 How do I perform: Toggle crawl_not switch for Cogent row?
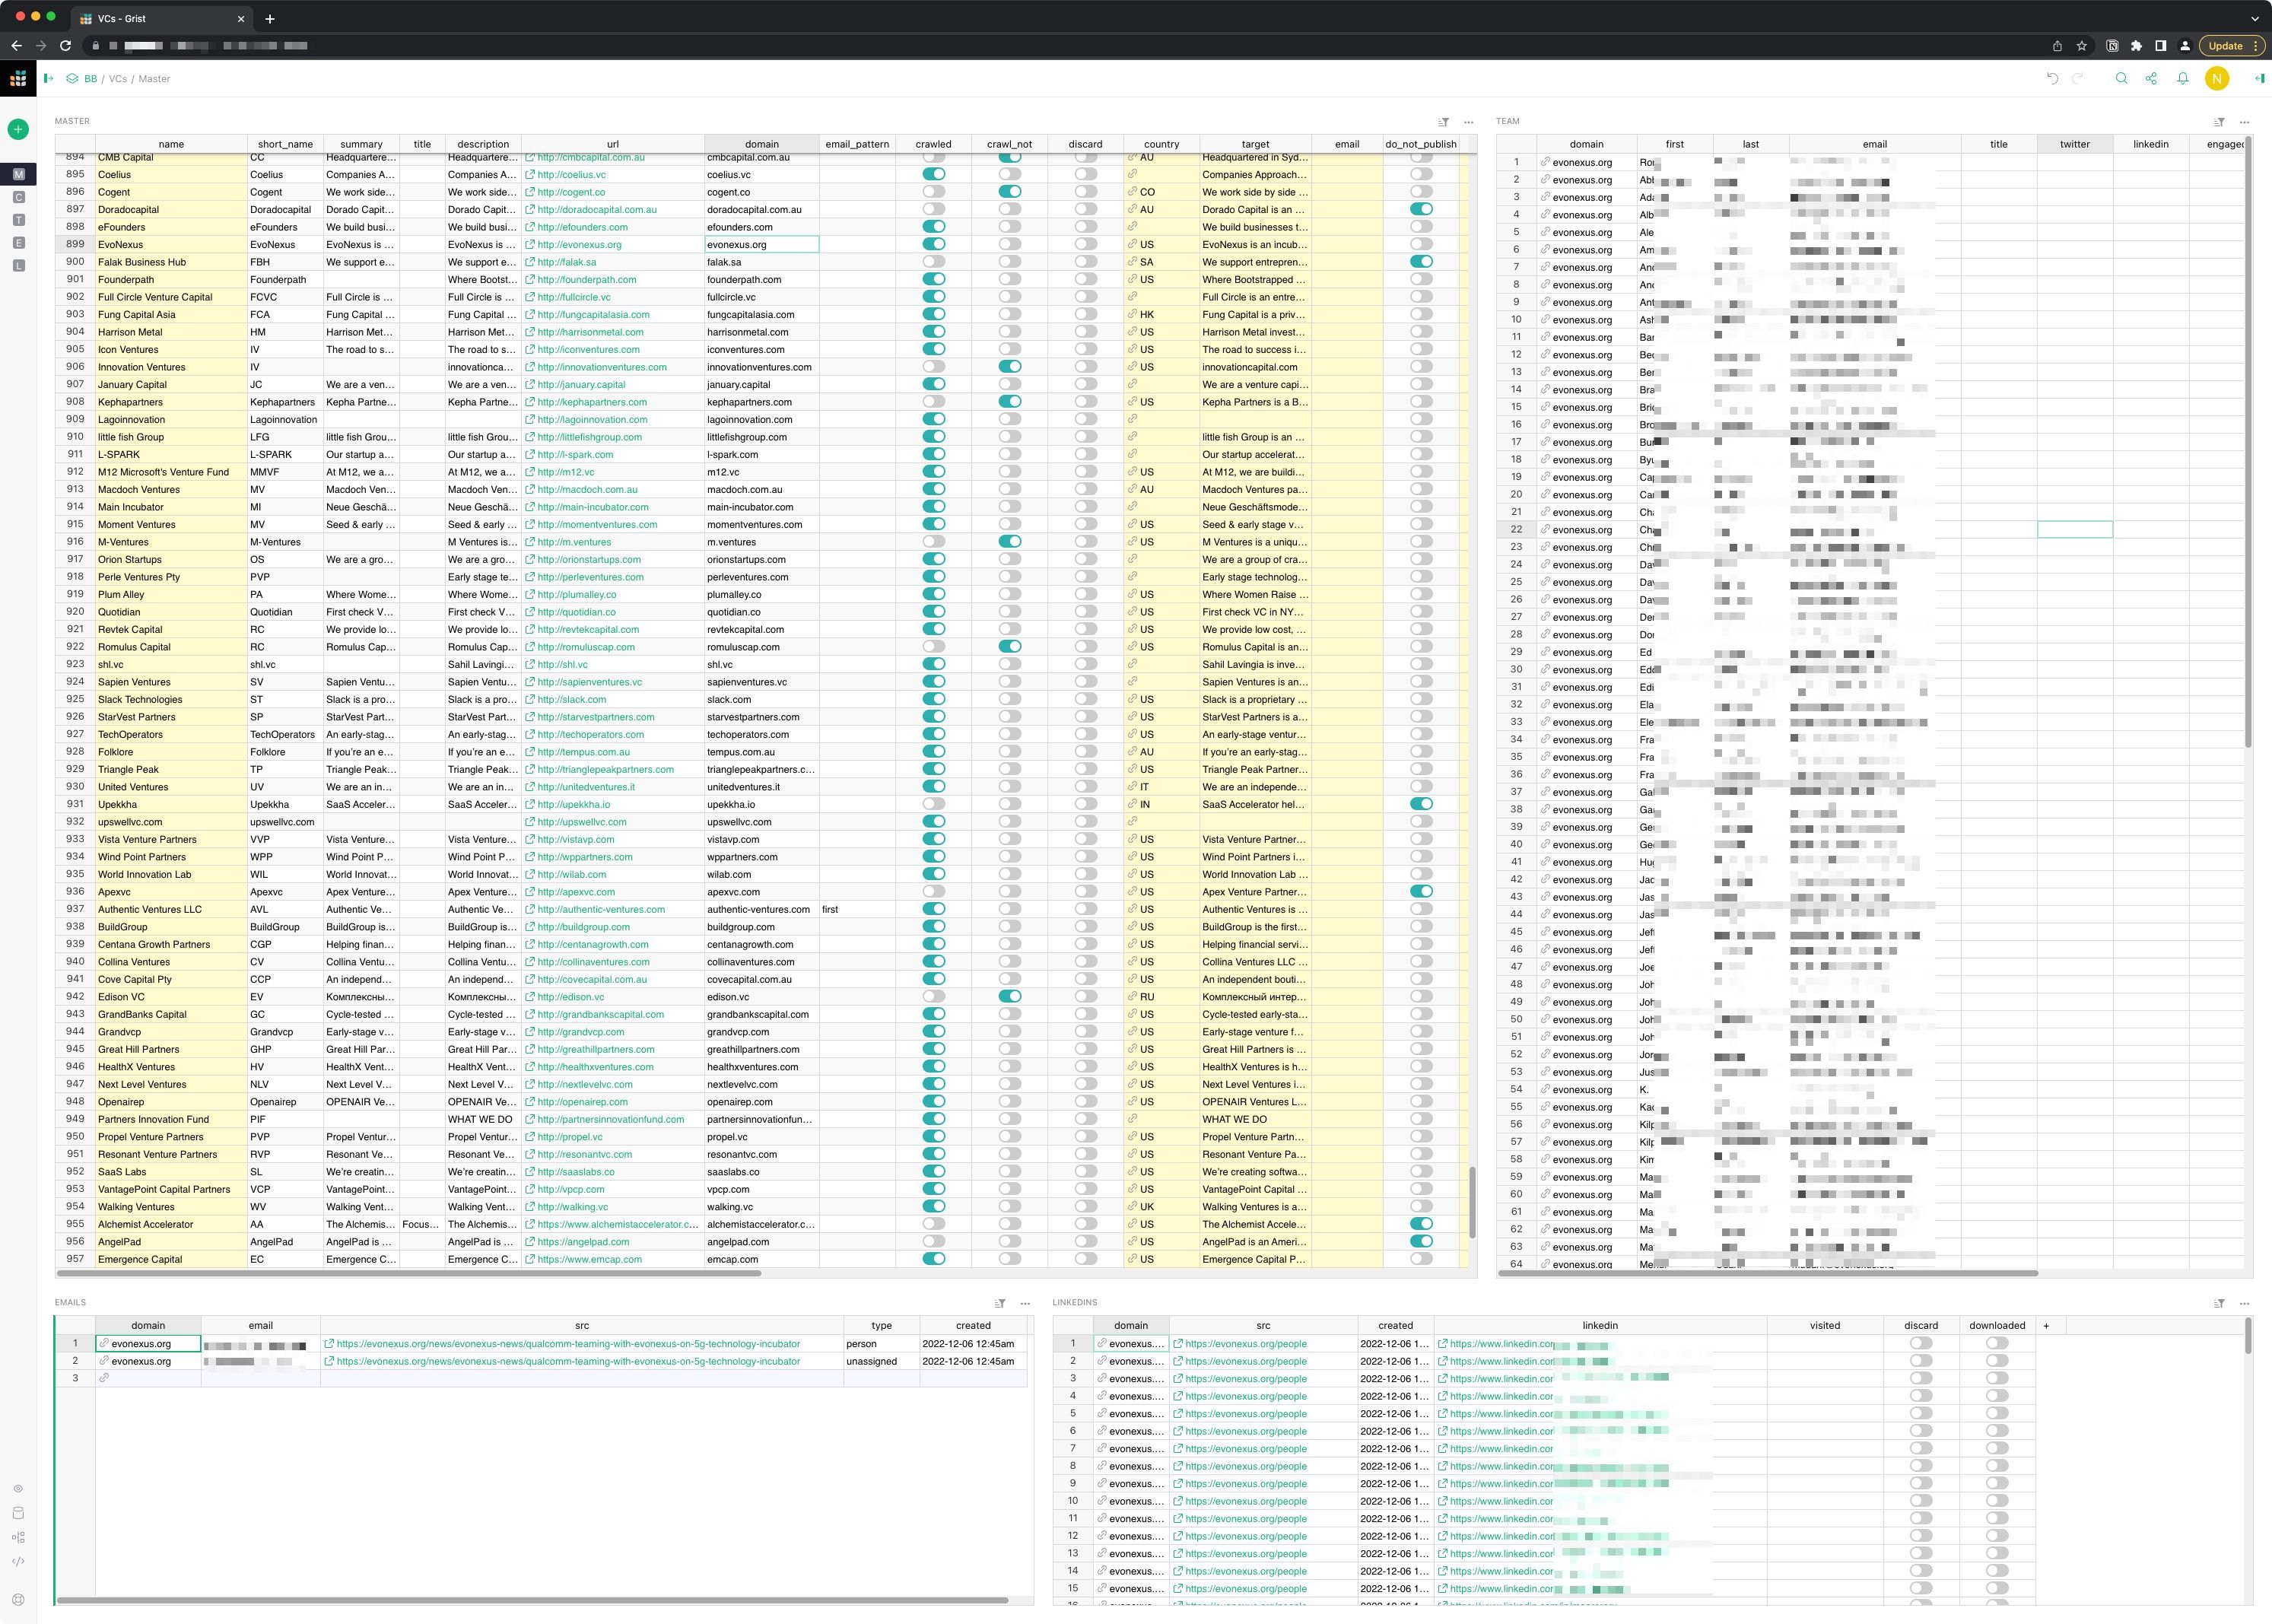coord(1010,192)
